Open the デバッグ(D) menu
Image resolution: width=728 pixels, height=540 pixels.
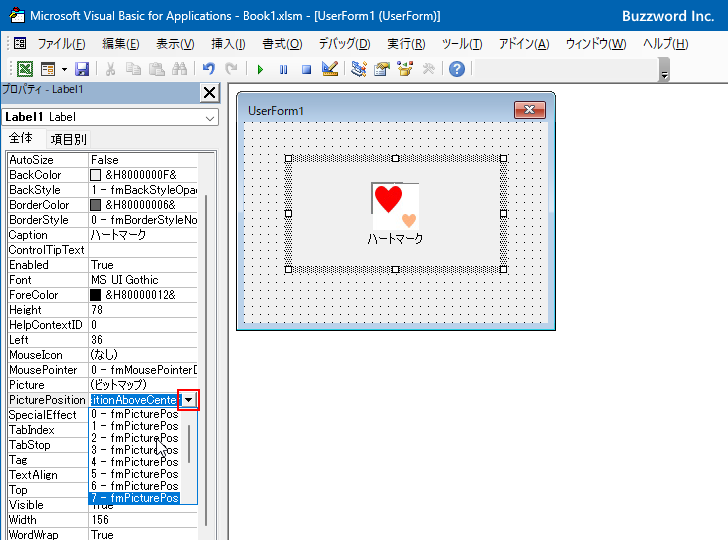pos(344,44)
